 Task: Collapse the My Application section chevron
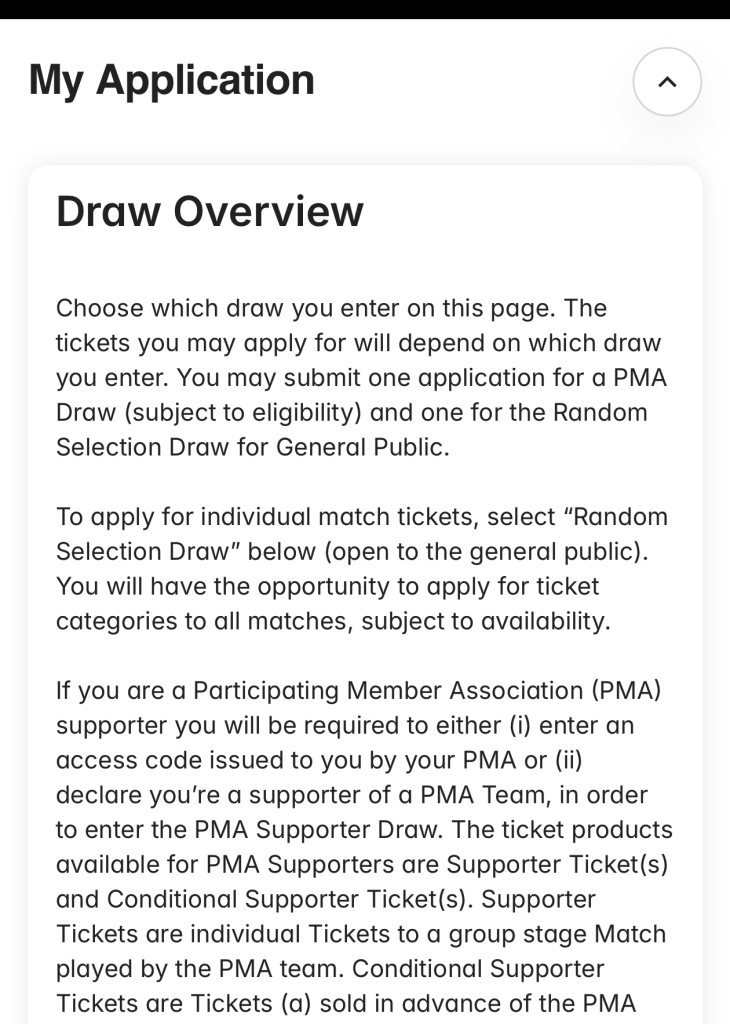tap(667, 82)
